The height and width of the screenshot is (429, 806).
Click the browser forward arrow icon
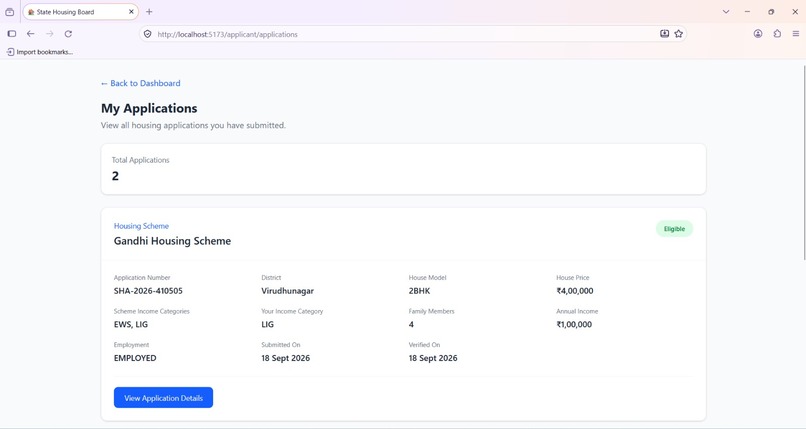50,34
